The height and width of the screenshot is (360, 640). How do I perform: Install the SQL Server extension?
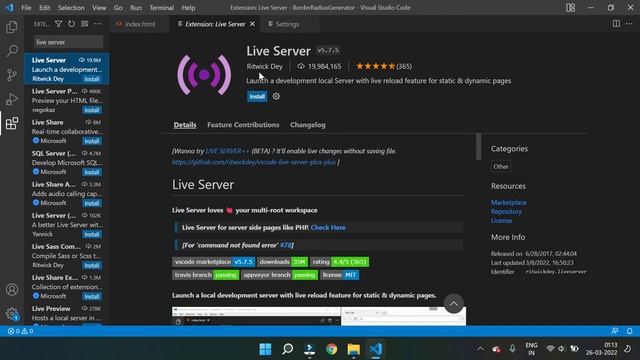pyautogui.click(x=92, y=172)
